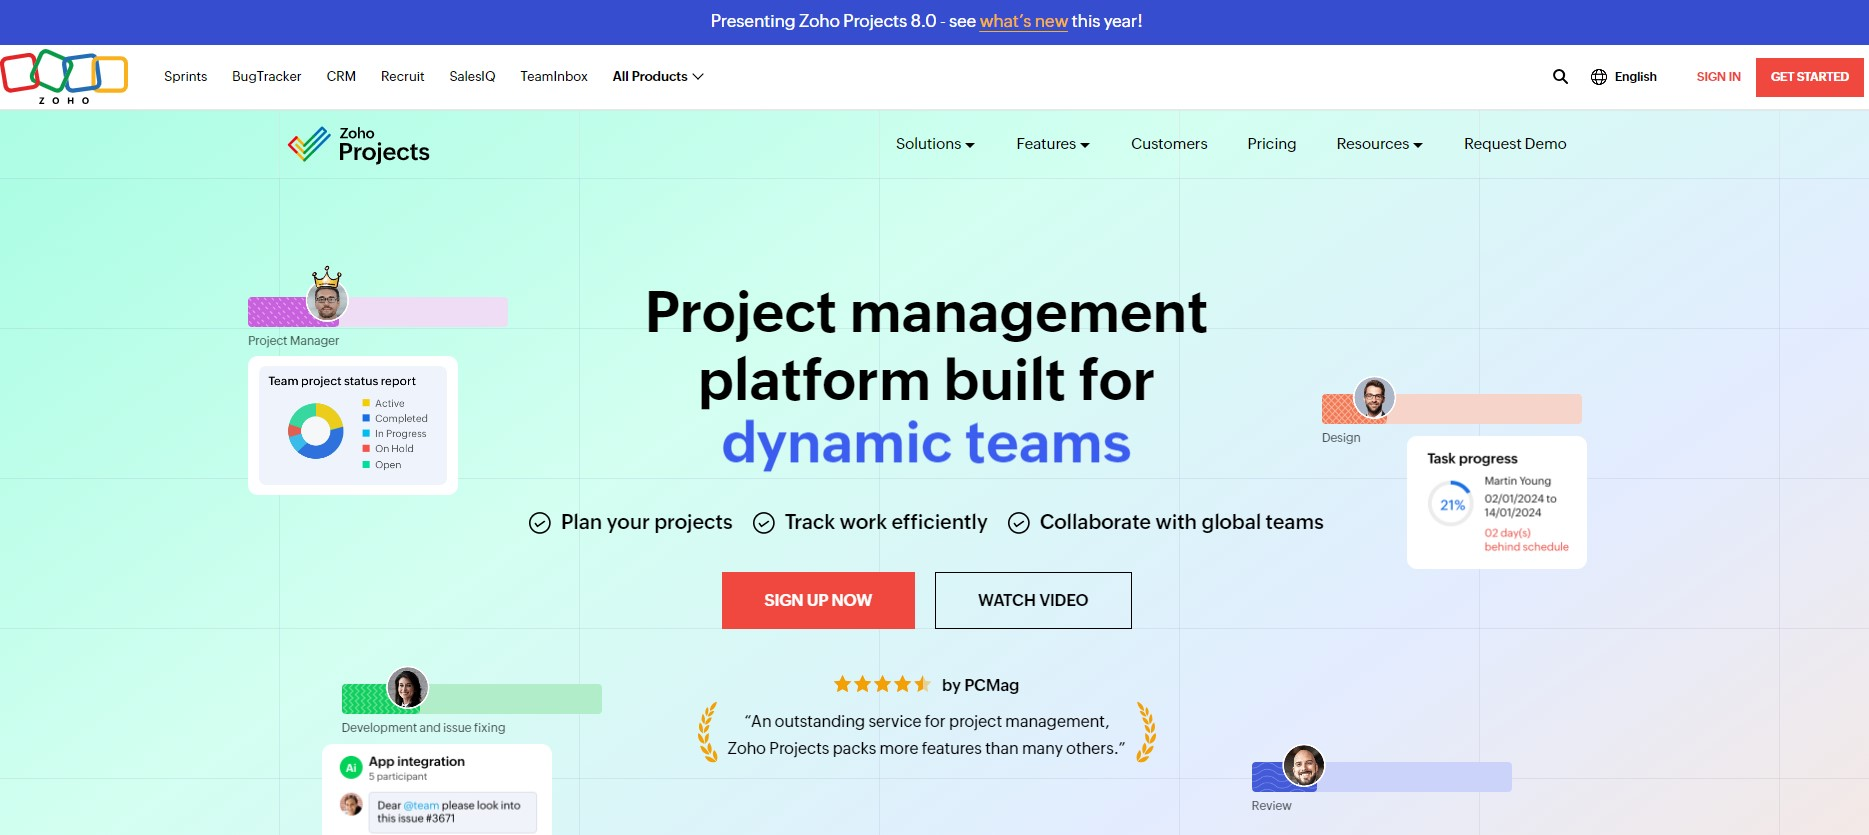The height and width of the screenshot is (835, 1869).
Task: Expand the All Products dropdown
Action: coord(658,77)
